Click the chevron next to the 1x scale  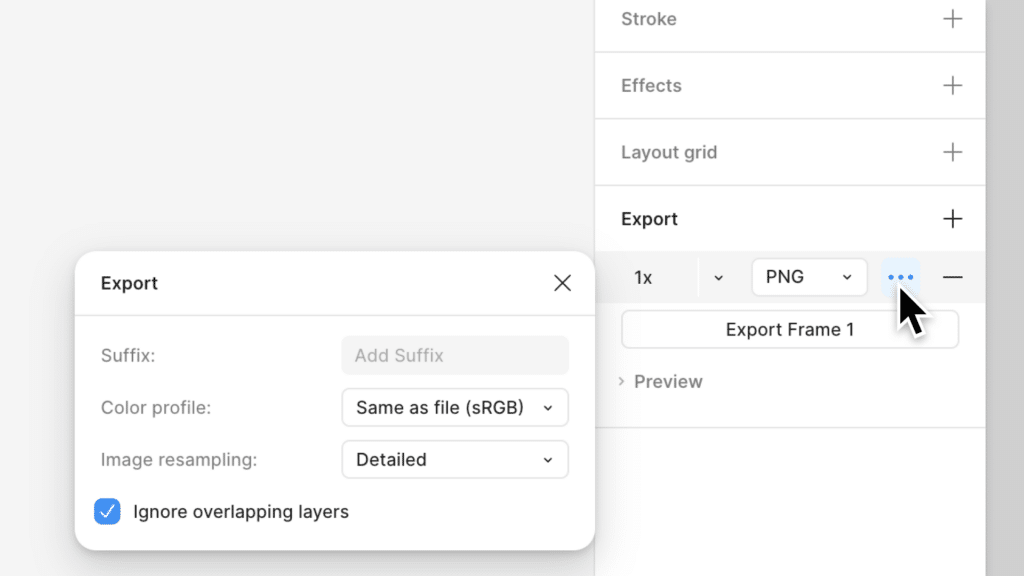(x=718, y=277)
